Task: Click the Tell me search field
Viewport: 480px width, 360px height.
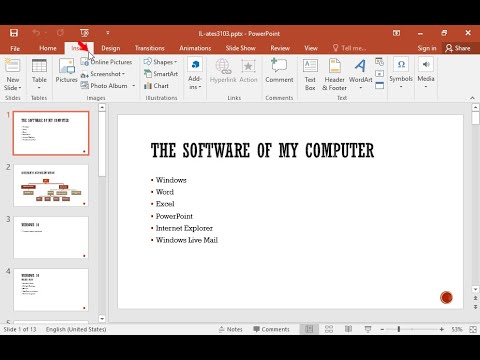Action: tap(350, 48)
